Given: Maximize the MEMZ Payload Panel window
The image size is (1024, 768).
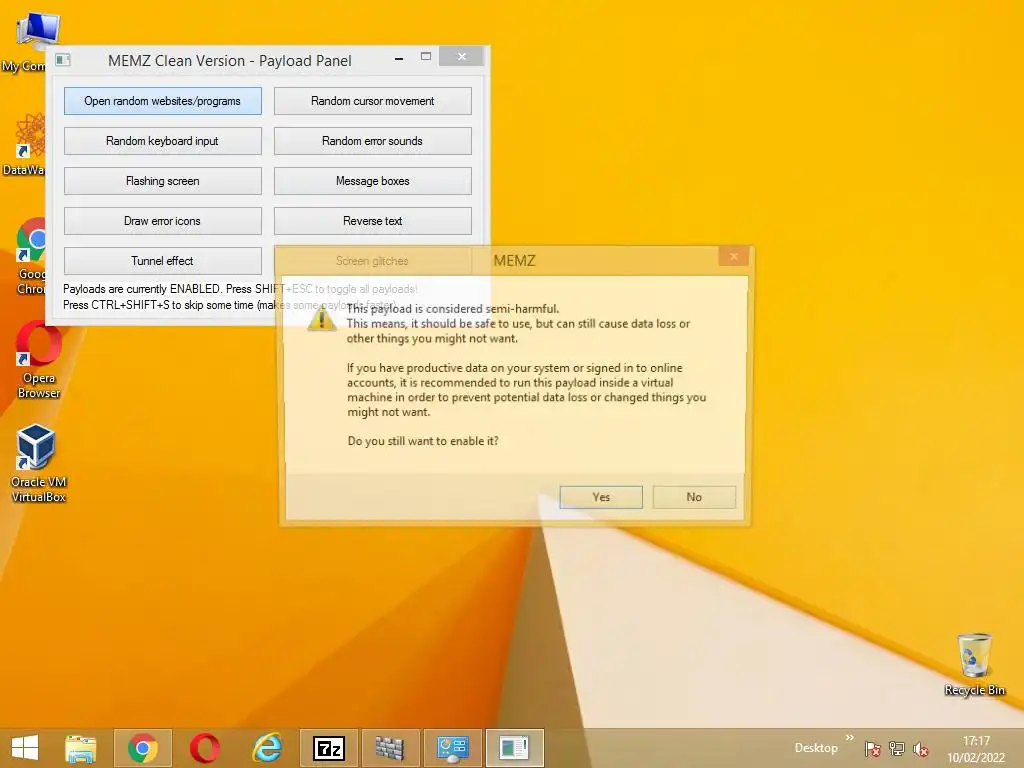Looking at the screenshot, I should pyautogui.click(x=426, y=57).
